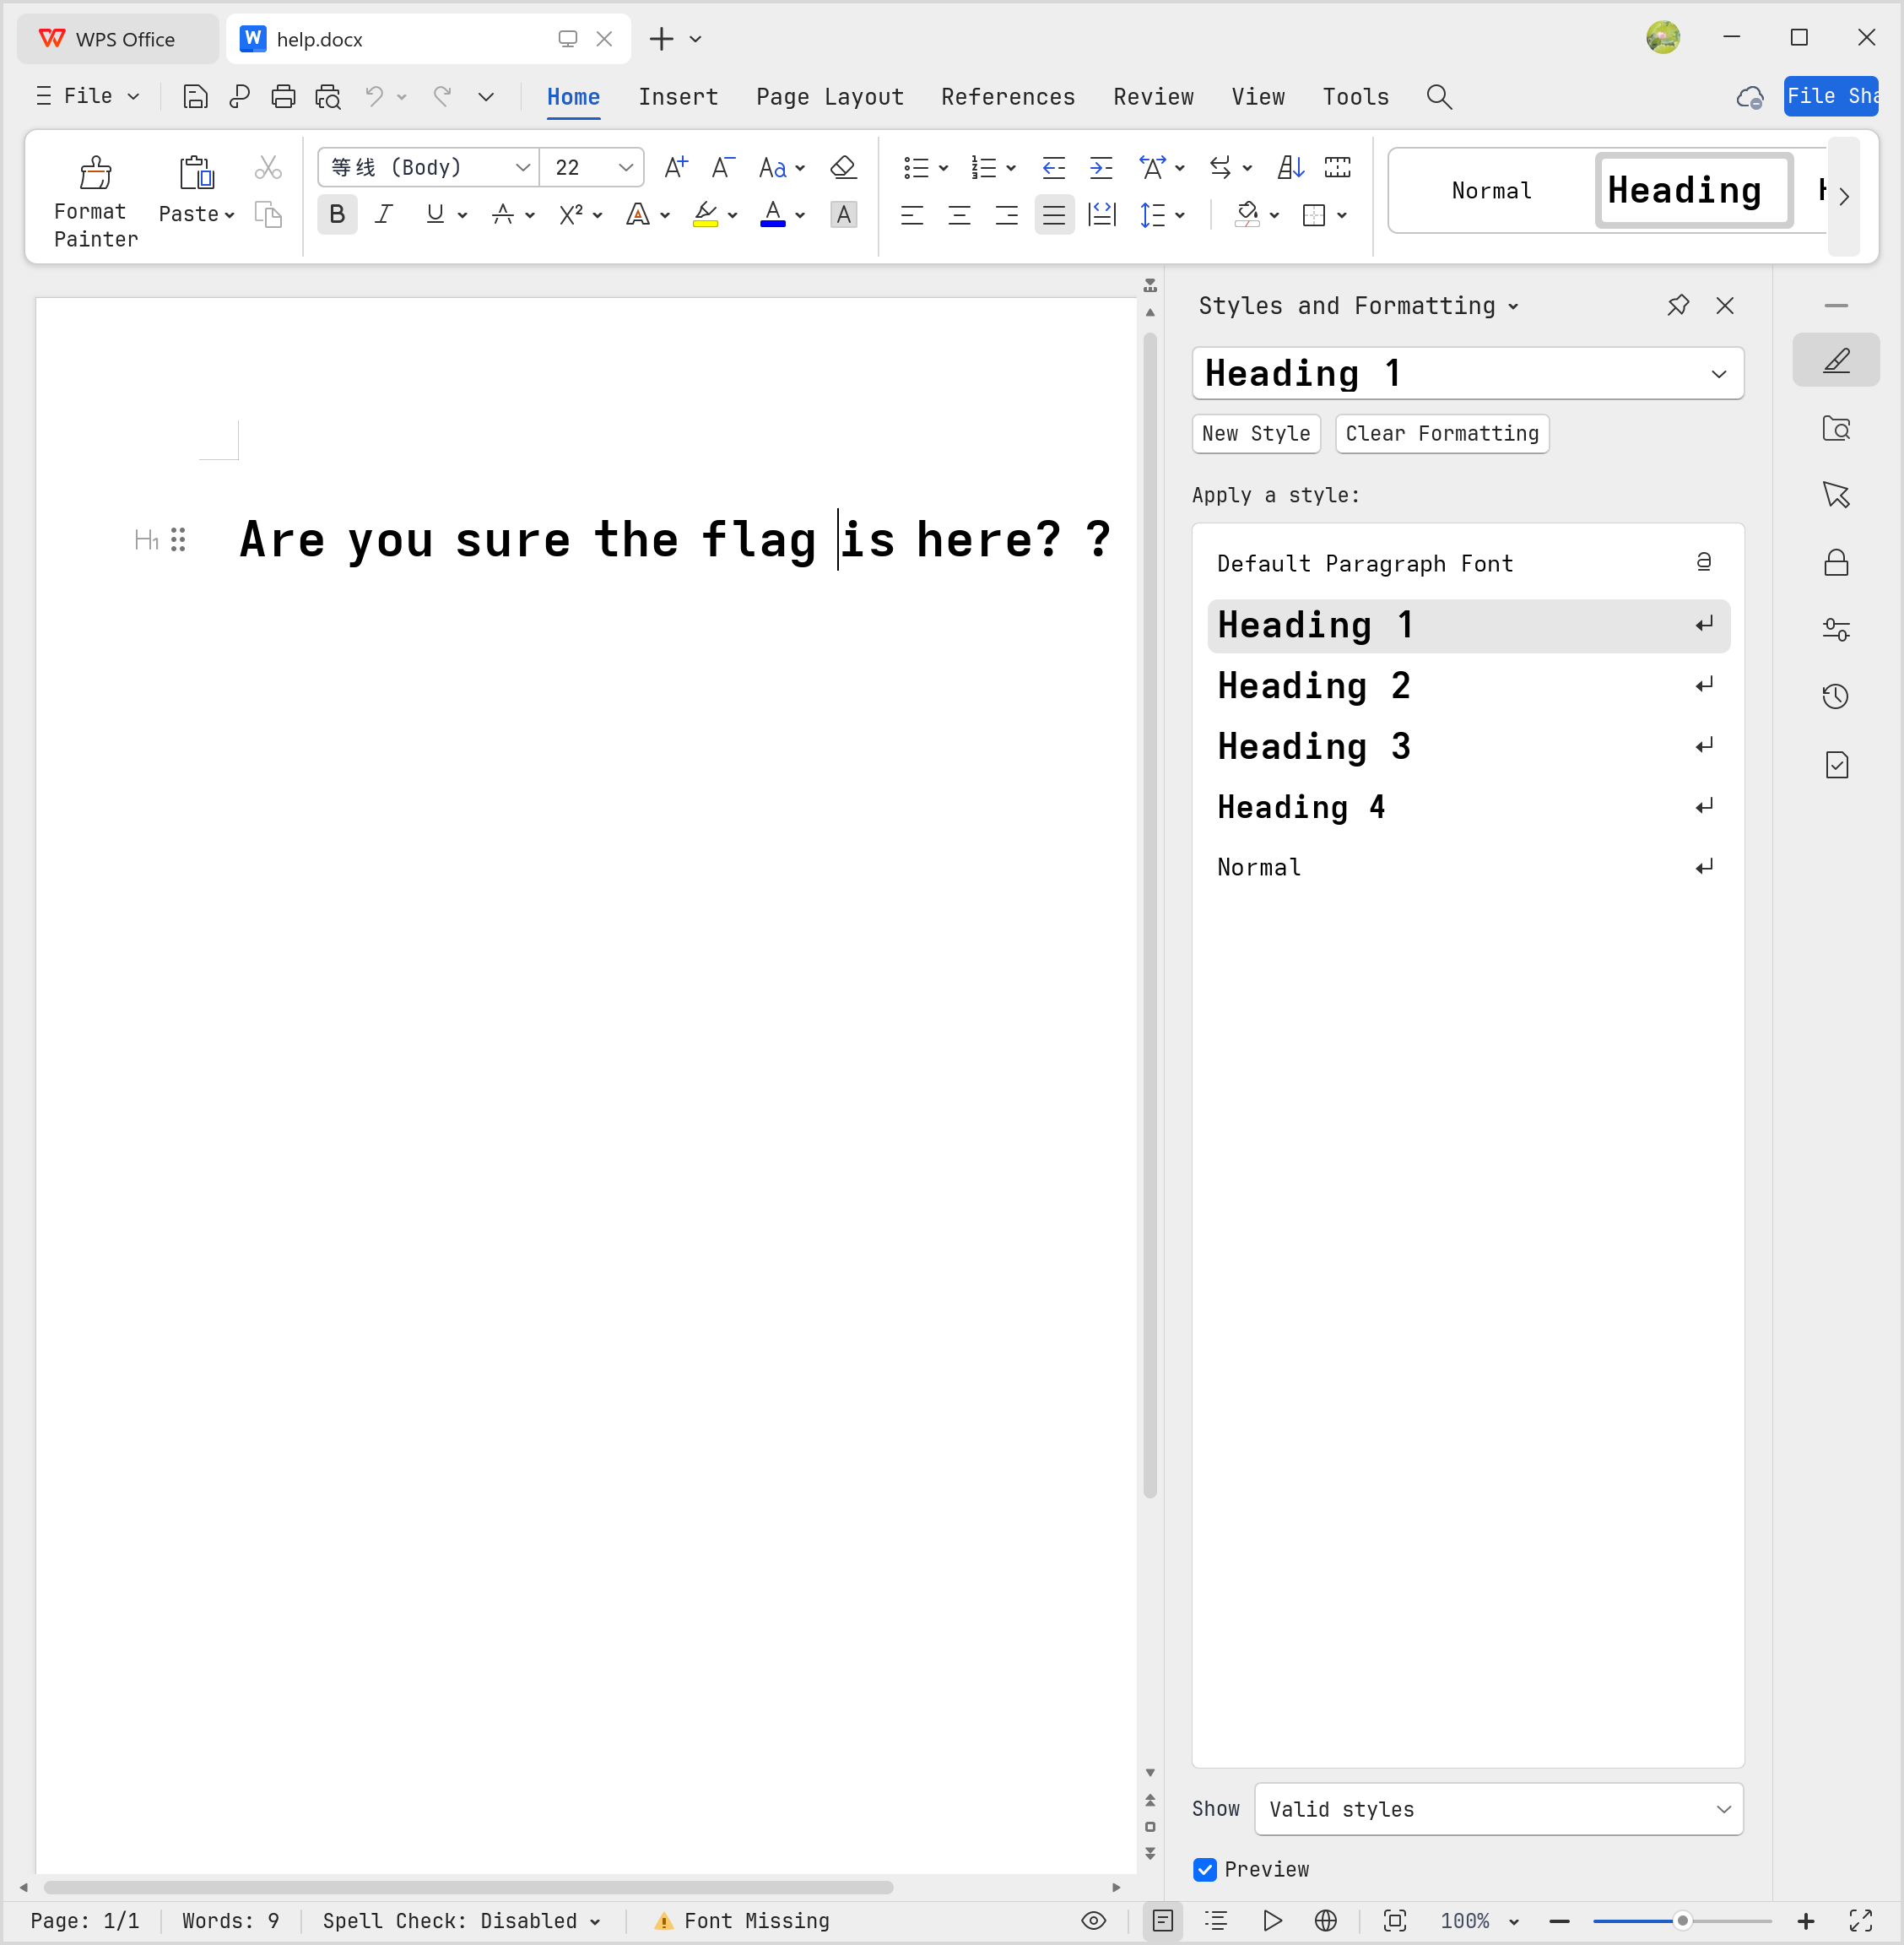Click the Clear Formatting button

click(1441, 434)
